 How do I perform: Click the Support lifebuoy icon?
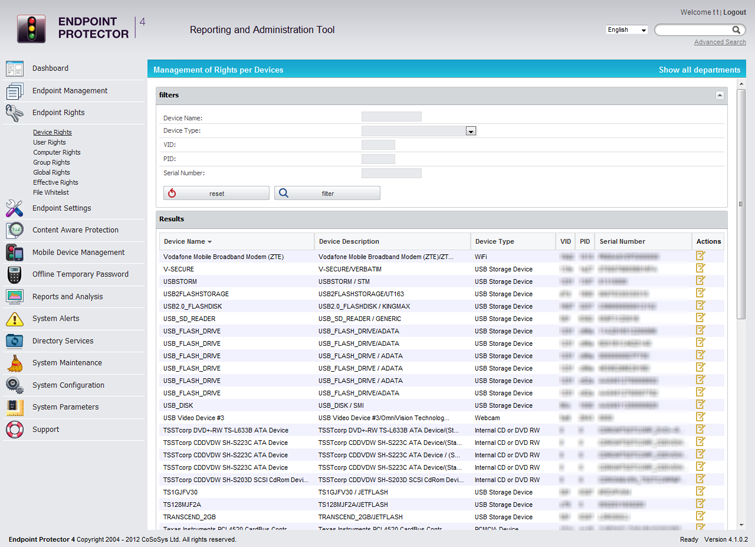pyautogui.click(x=14, y=430)
